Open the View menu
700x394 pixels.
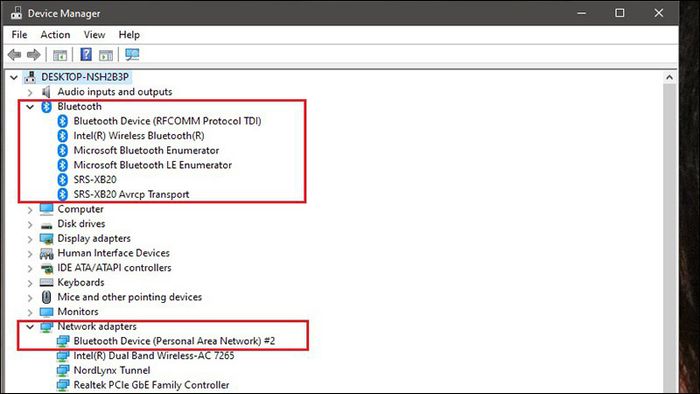click(x=94, y=35)
